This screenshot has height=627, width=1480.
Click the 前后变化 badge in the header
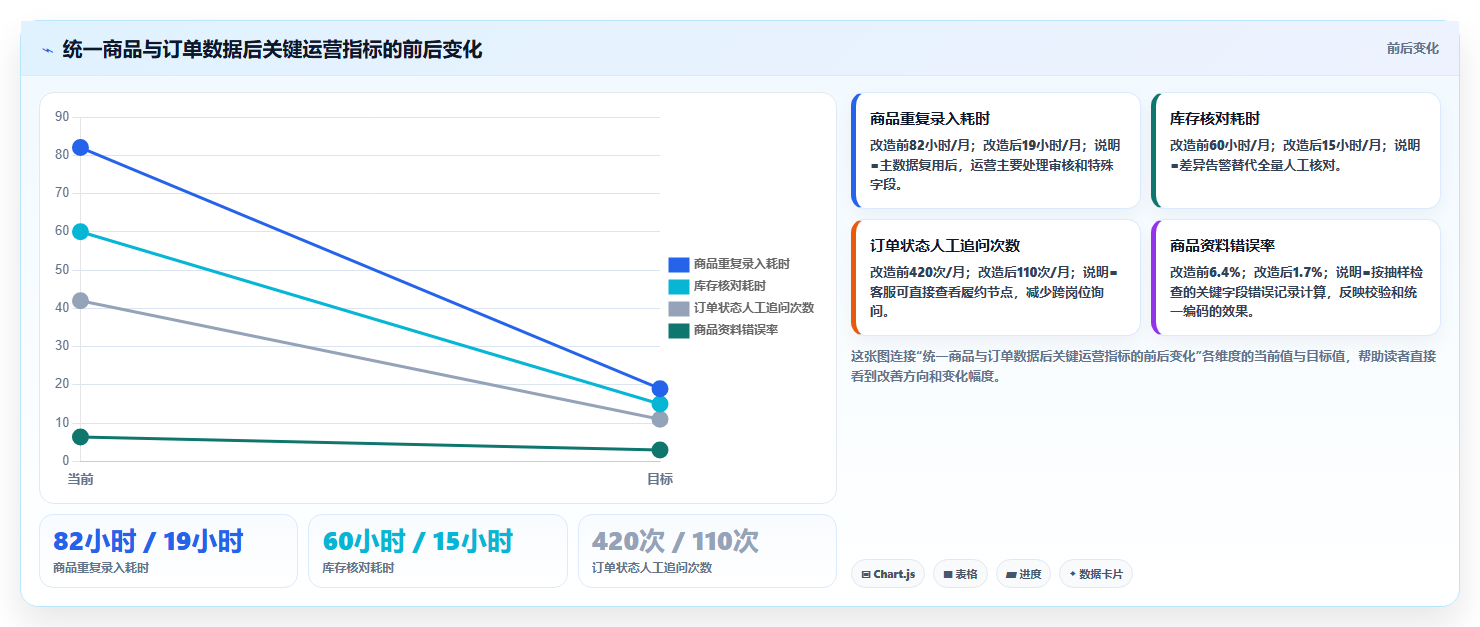point(1412,48)
